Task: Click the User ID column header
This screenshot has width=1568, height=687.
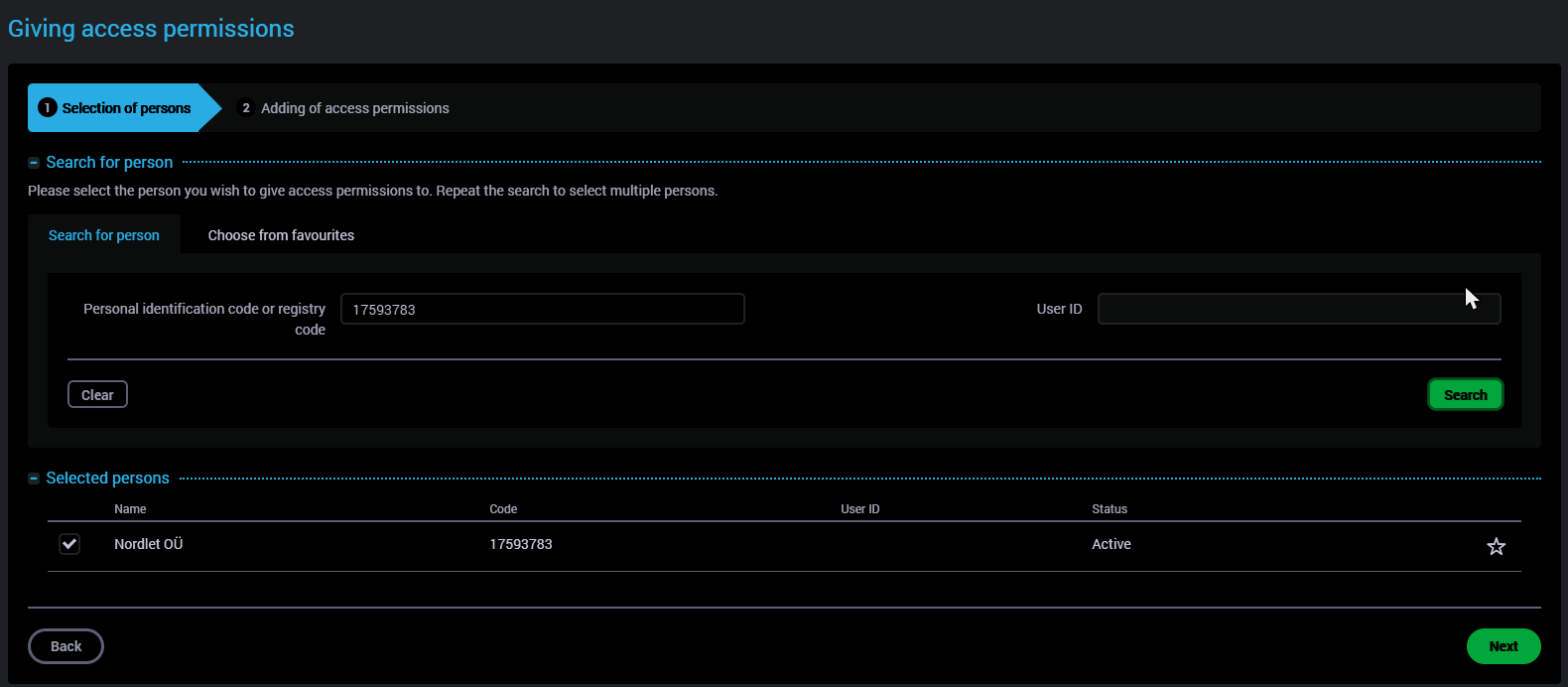Action: [x=860, y=509]
